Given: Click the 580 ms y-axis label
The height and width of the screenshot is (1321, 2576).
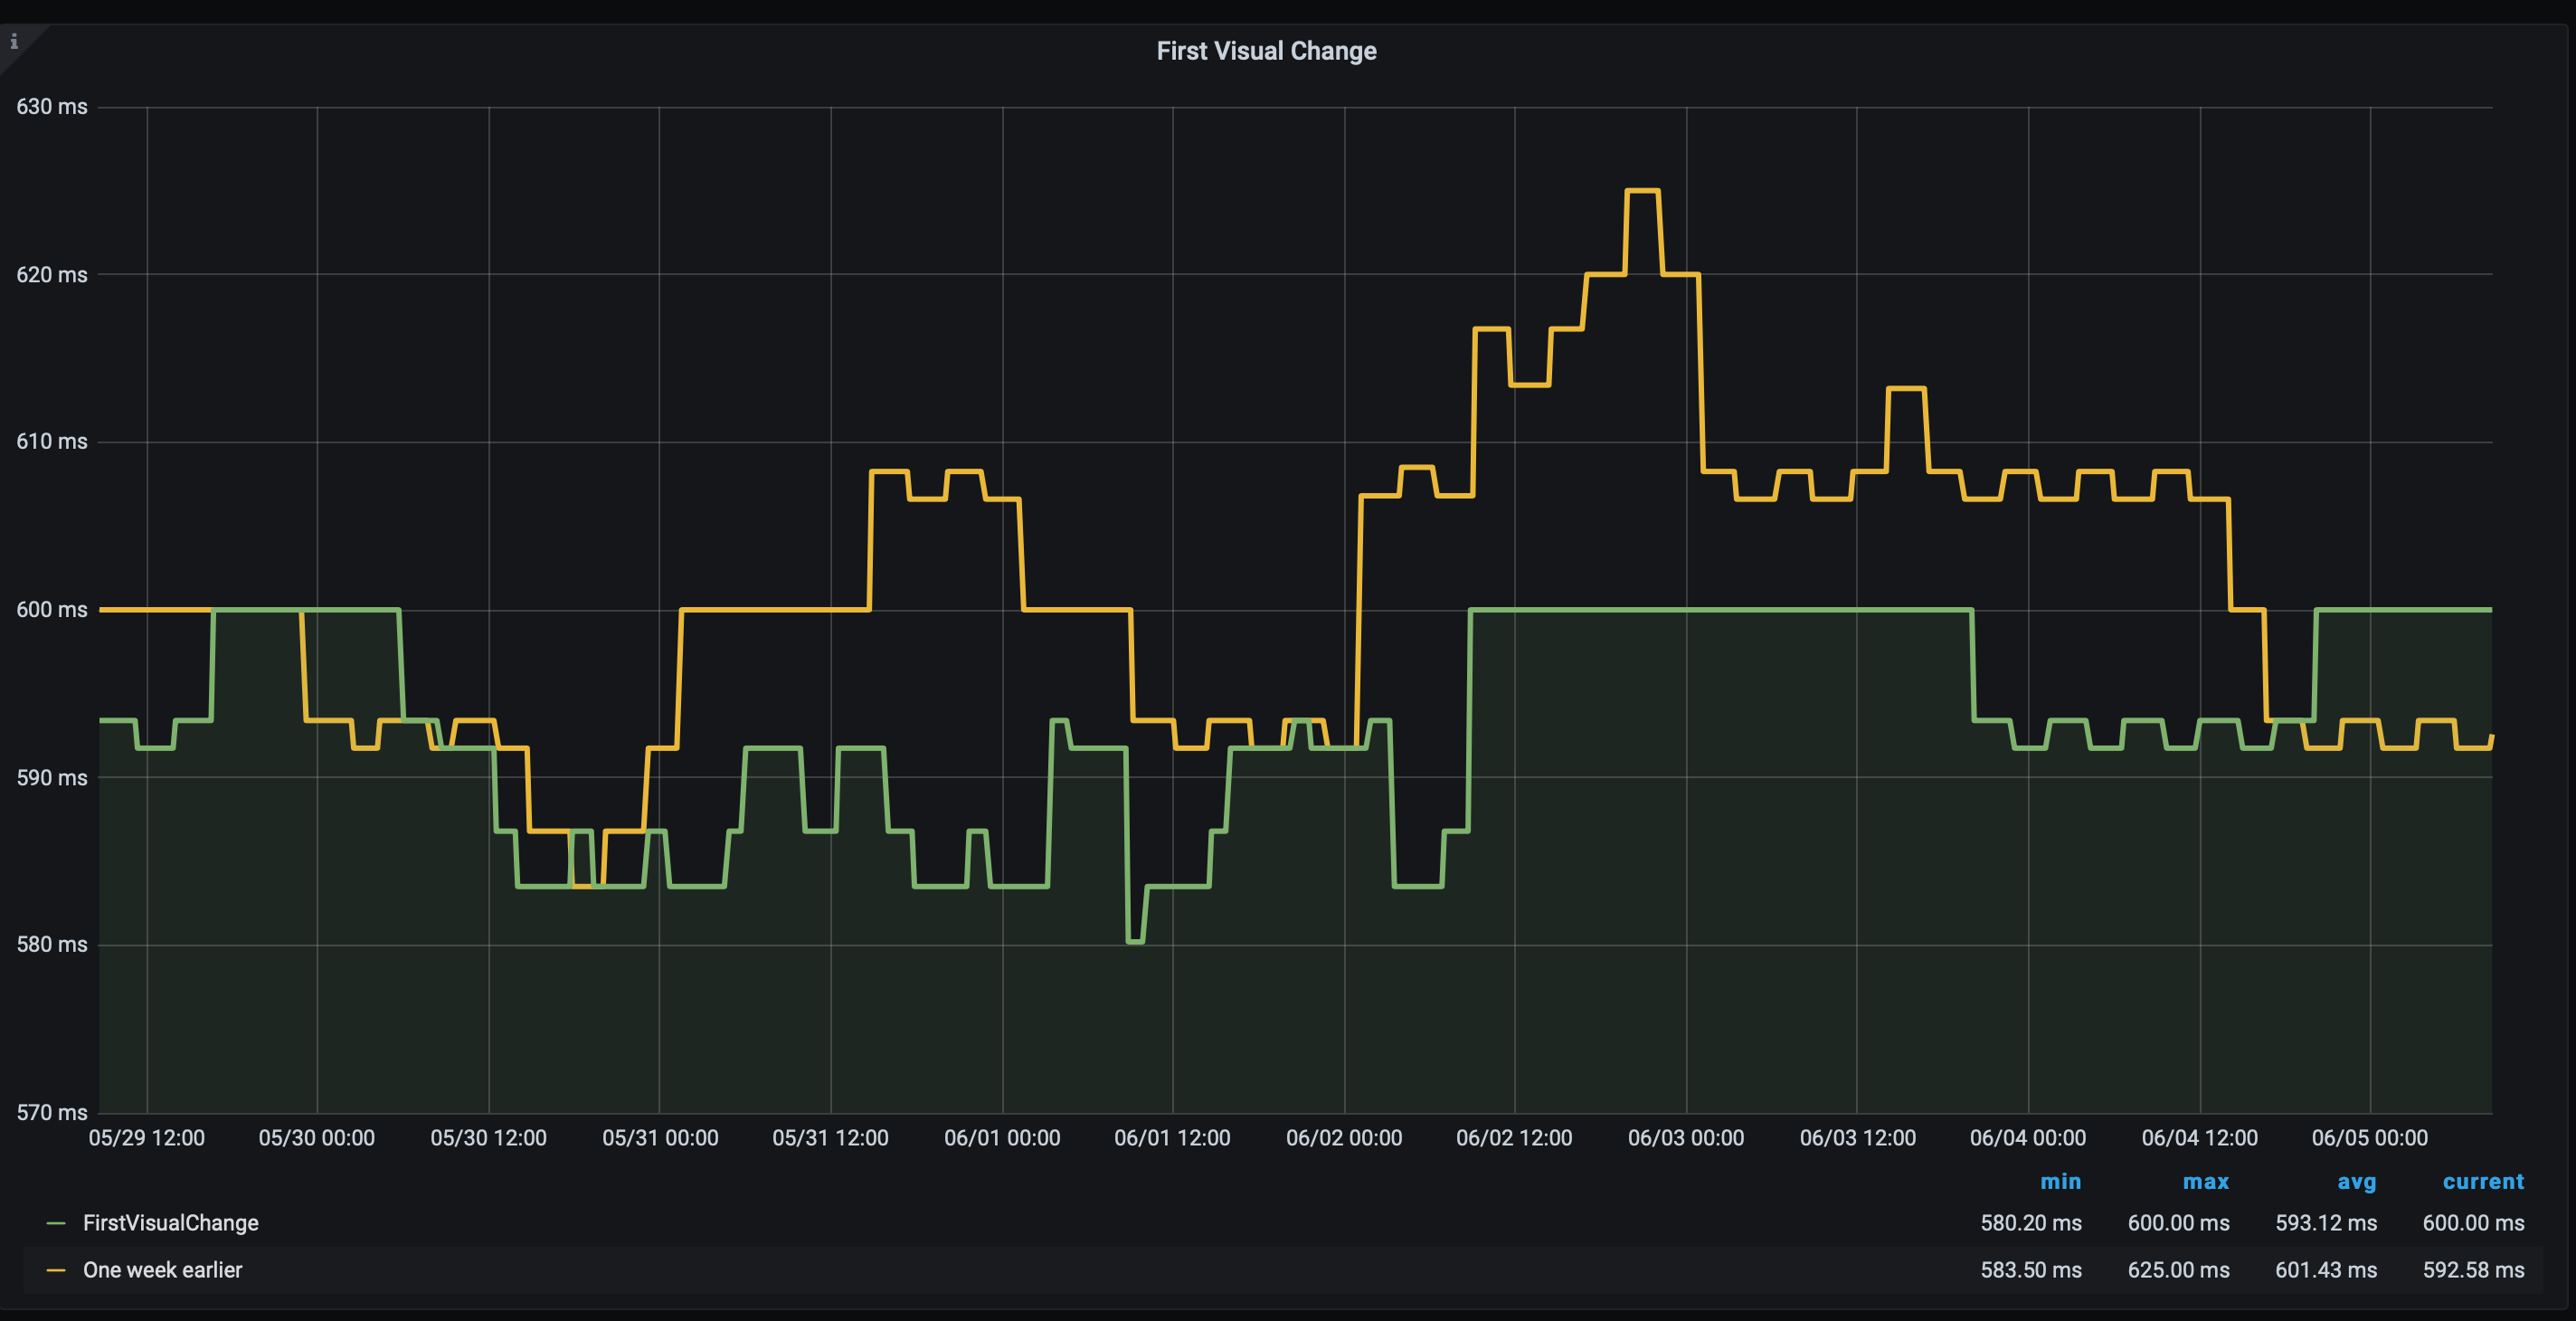Looking at the screenshot, I should pos(52,945).
